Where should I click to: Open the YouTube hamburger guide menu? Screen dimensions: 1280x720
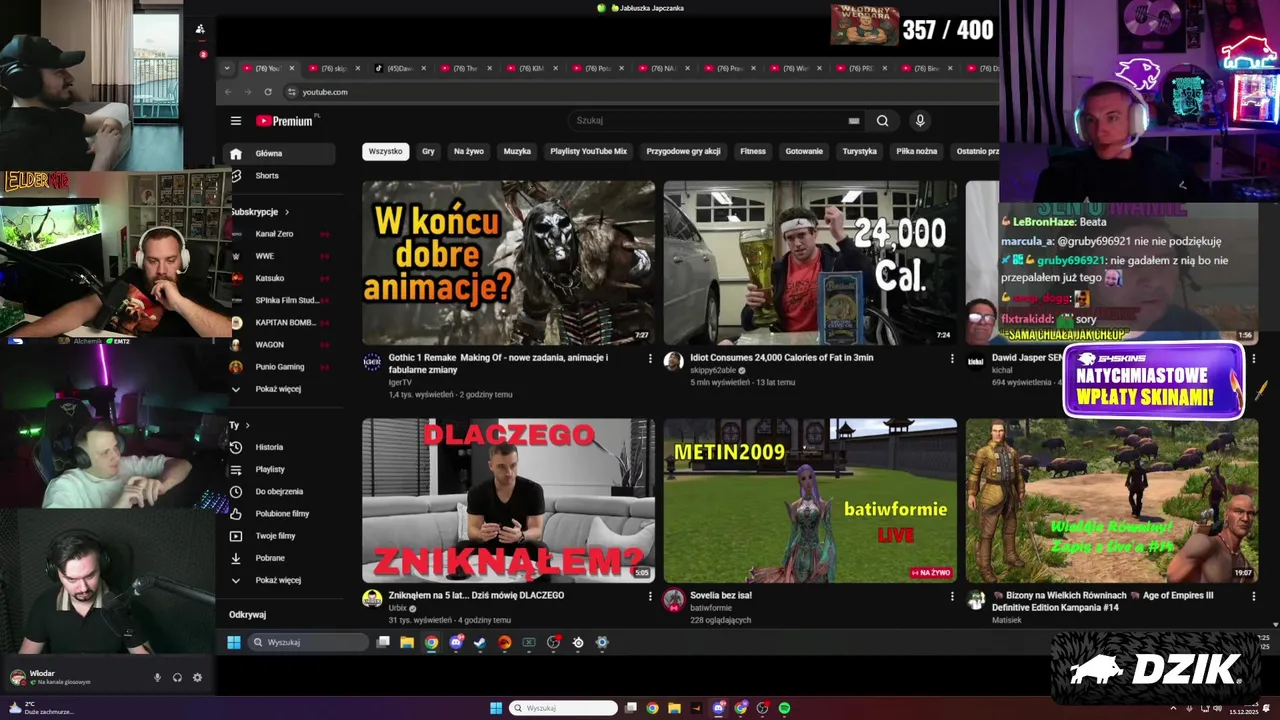tap(236, 121)
